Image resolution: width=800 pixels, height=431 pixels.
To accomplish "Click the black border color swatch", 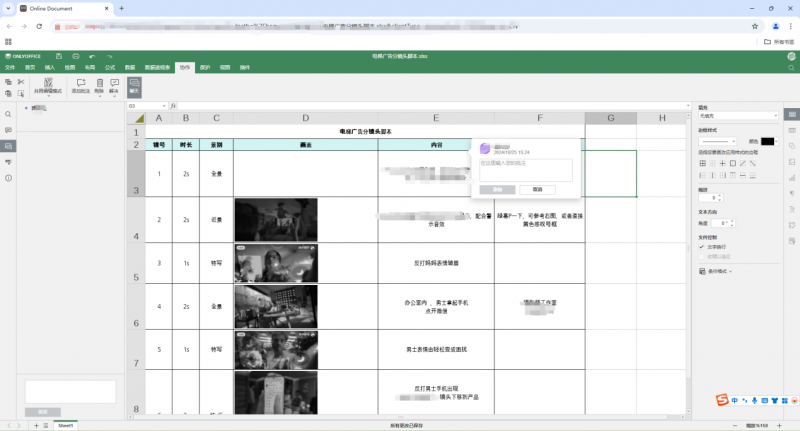I will pos(768,141).
